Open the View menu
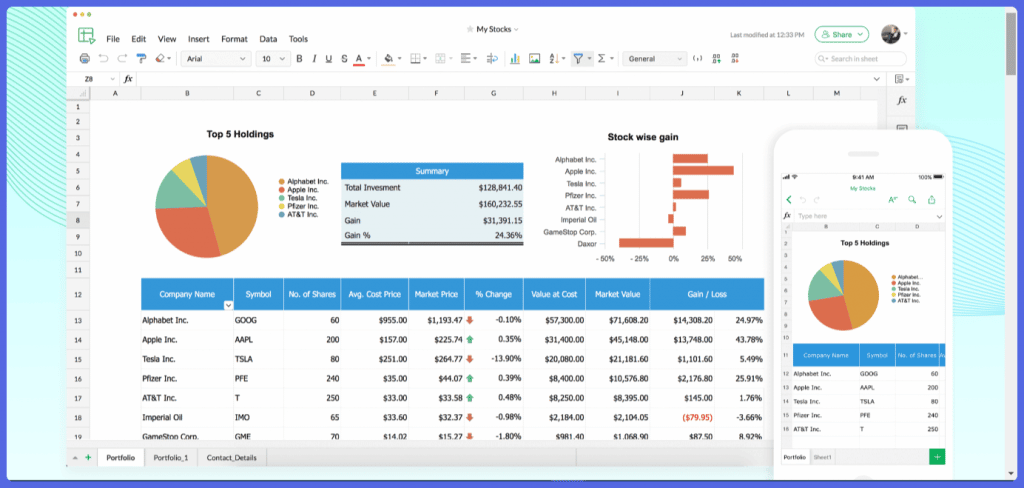The image size is (1024, 488). 167,39
